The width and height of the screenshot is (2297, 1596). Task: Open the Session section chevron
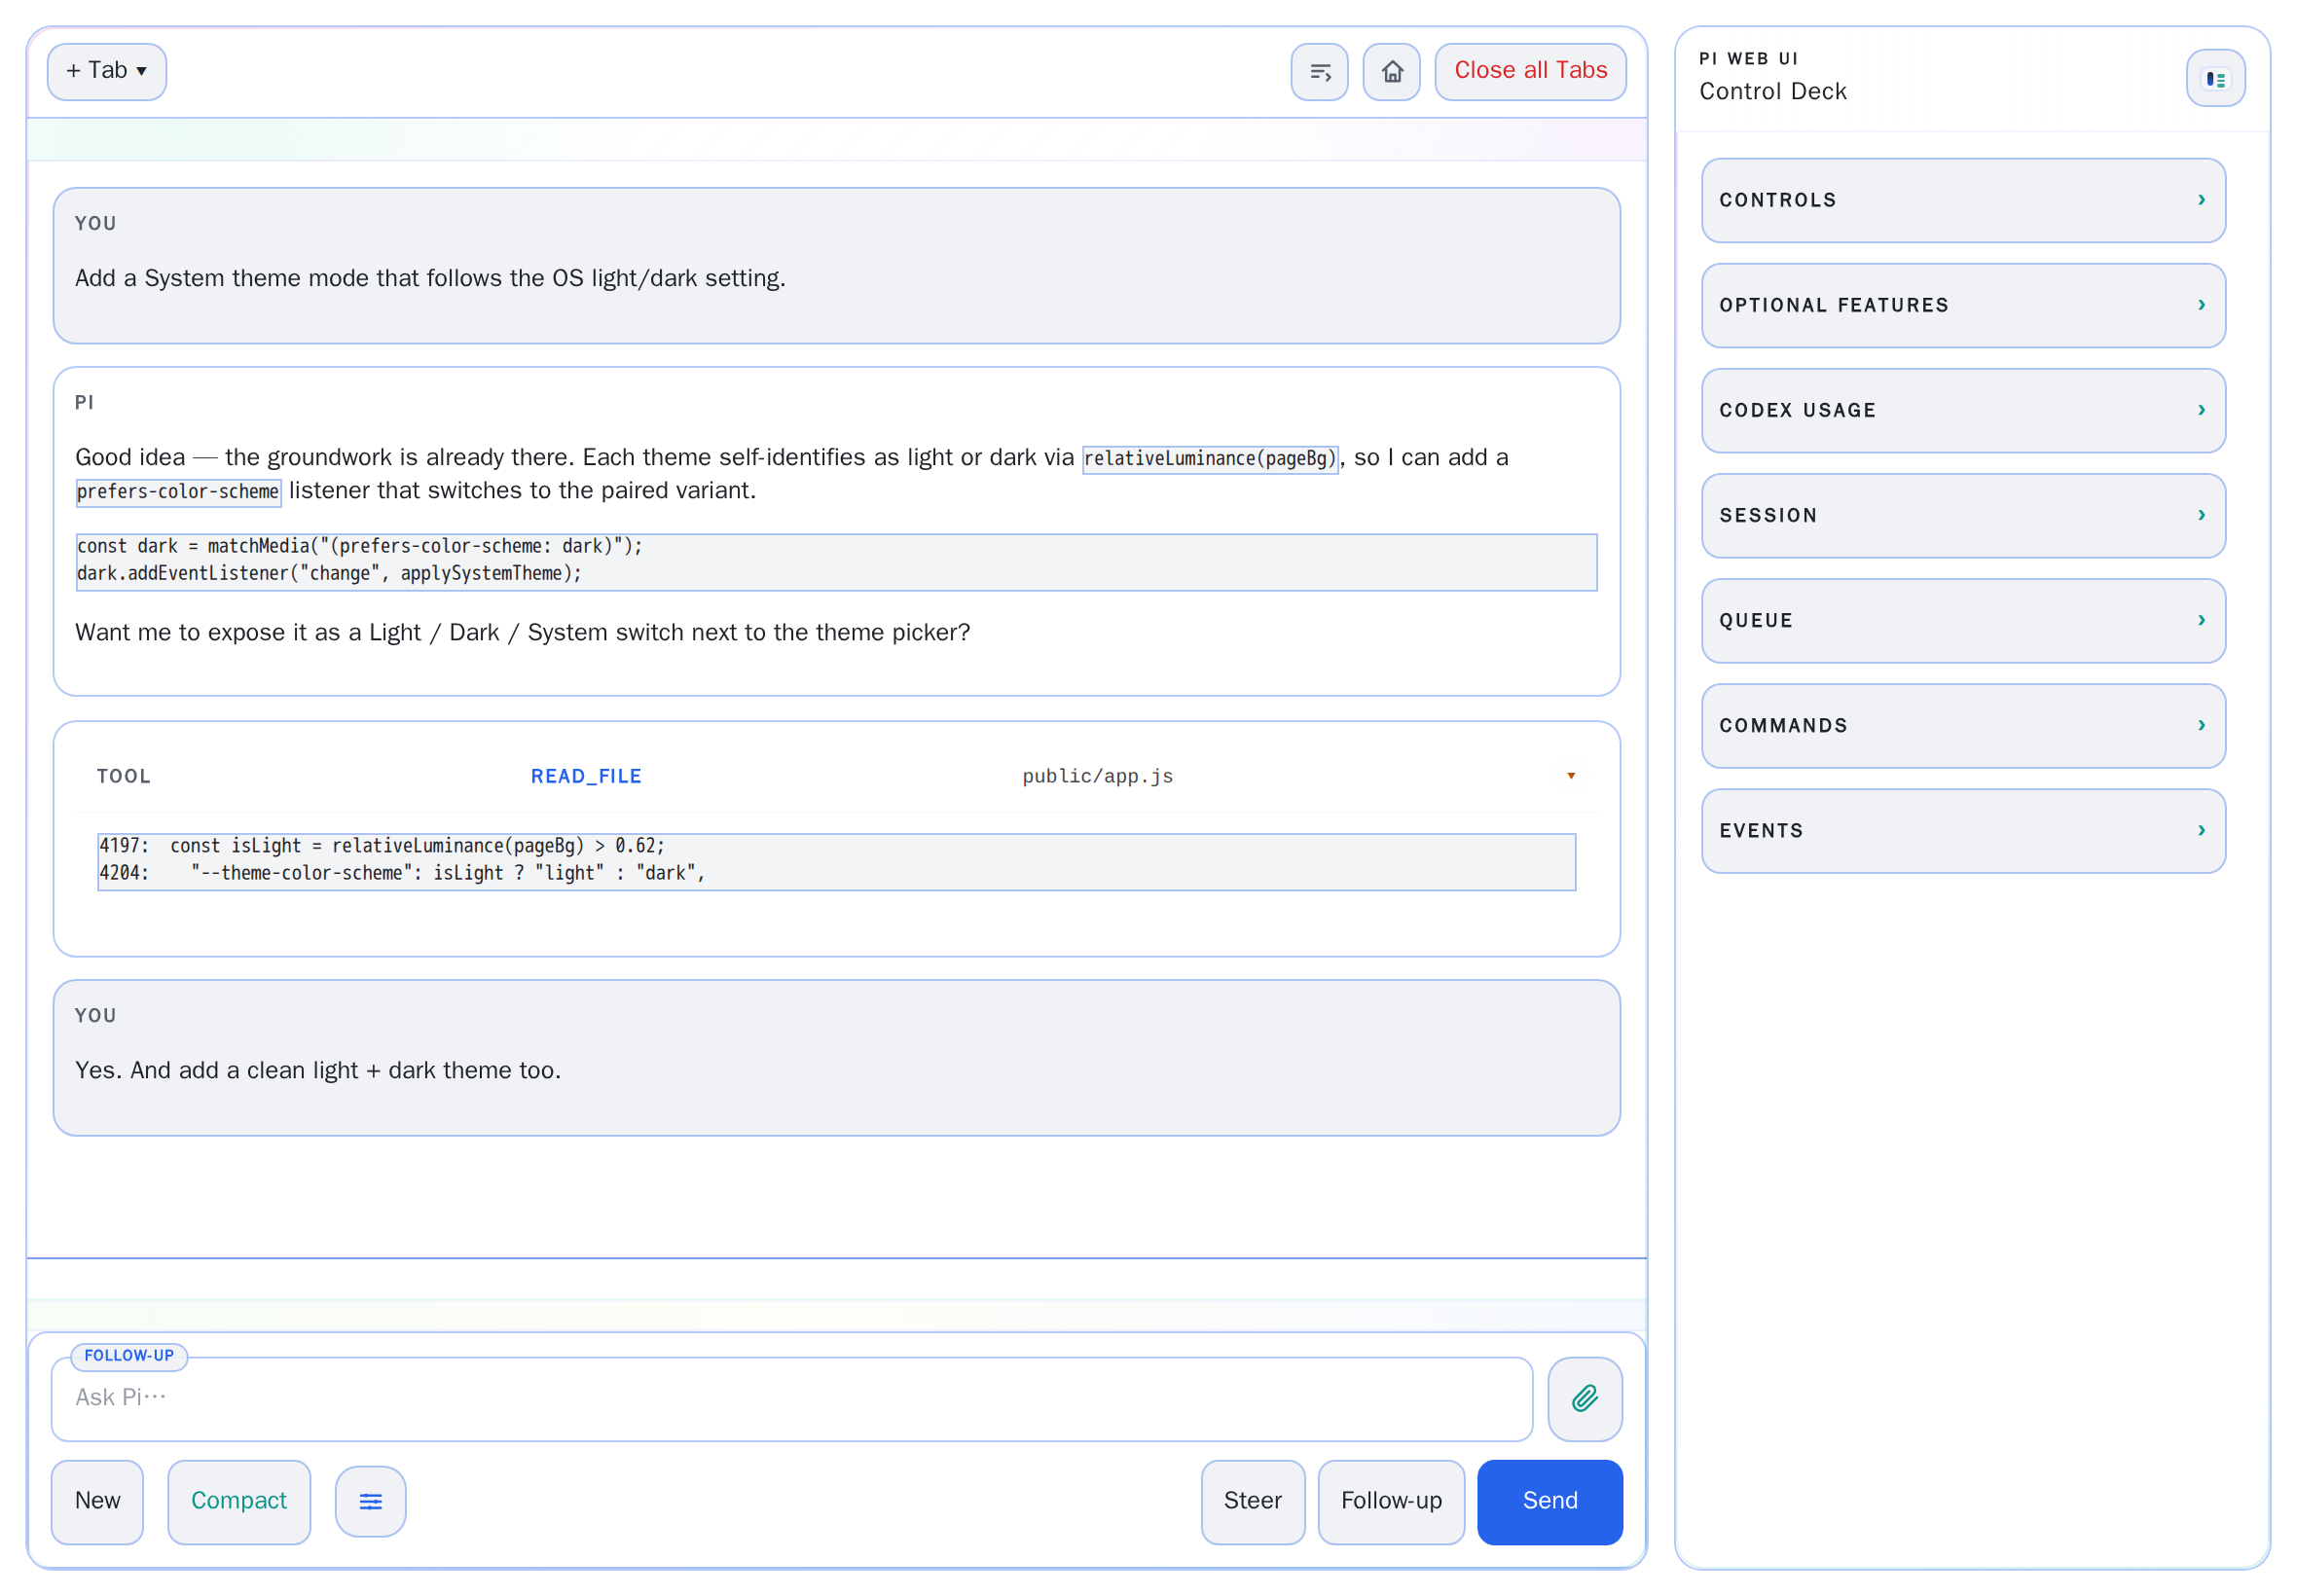coord(2200,515)
